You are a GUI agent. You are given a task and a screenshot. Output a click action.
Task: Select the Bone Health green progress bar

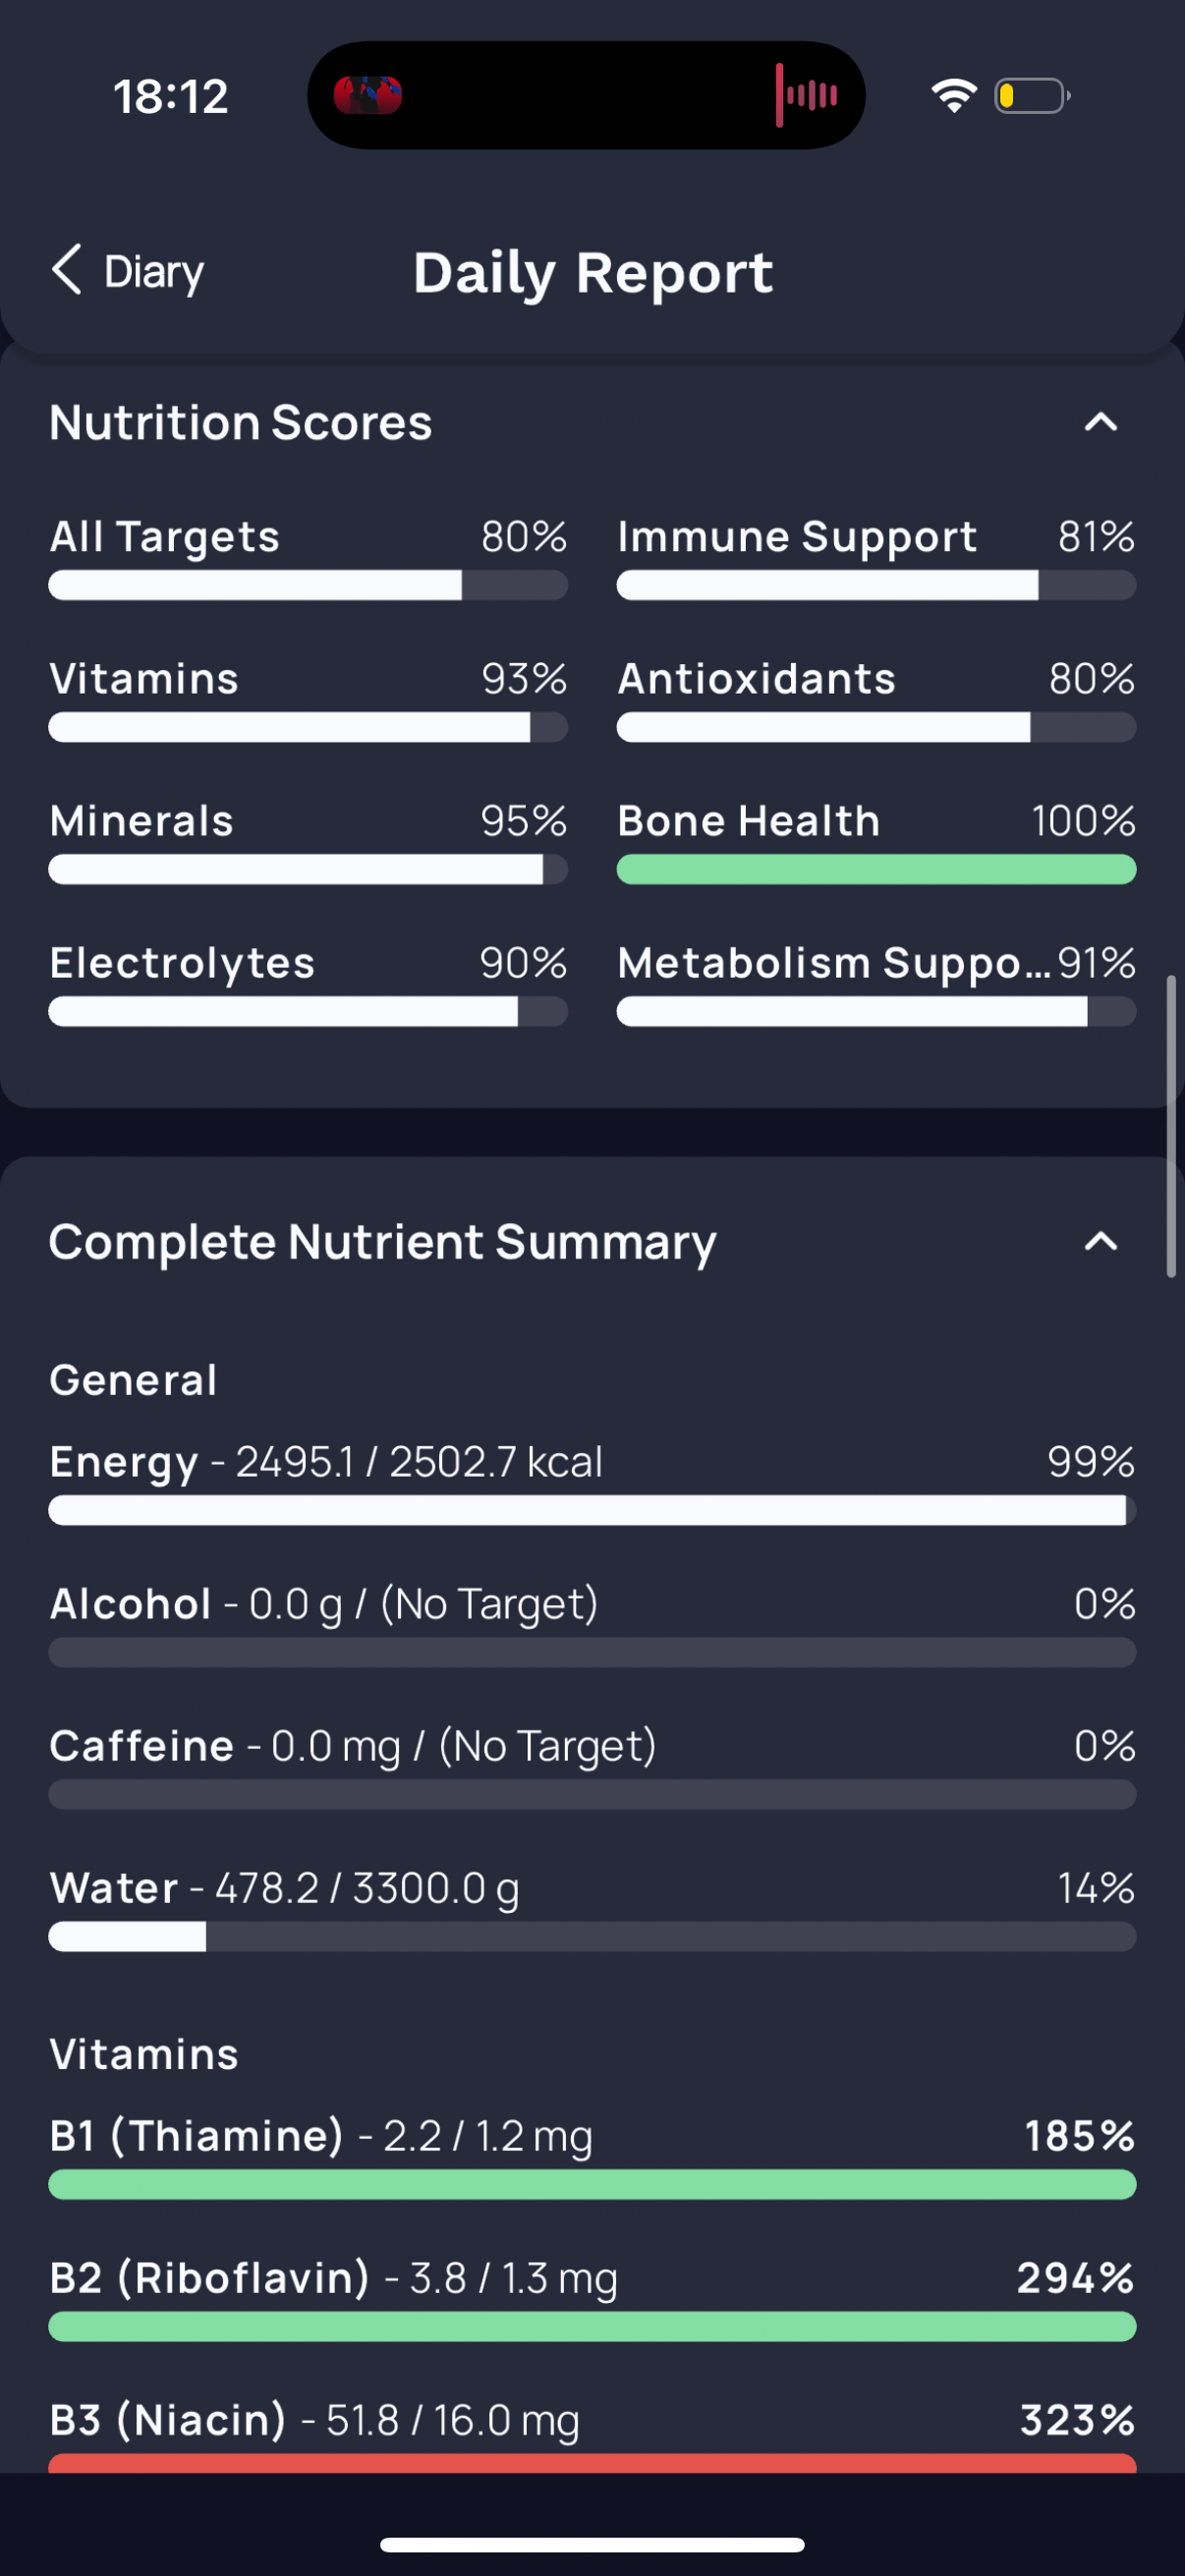pyautogui.click(x=876, y=869)
